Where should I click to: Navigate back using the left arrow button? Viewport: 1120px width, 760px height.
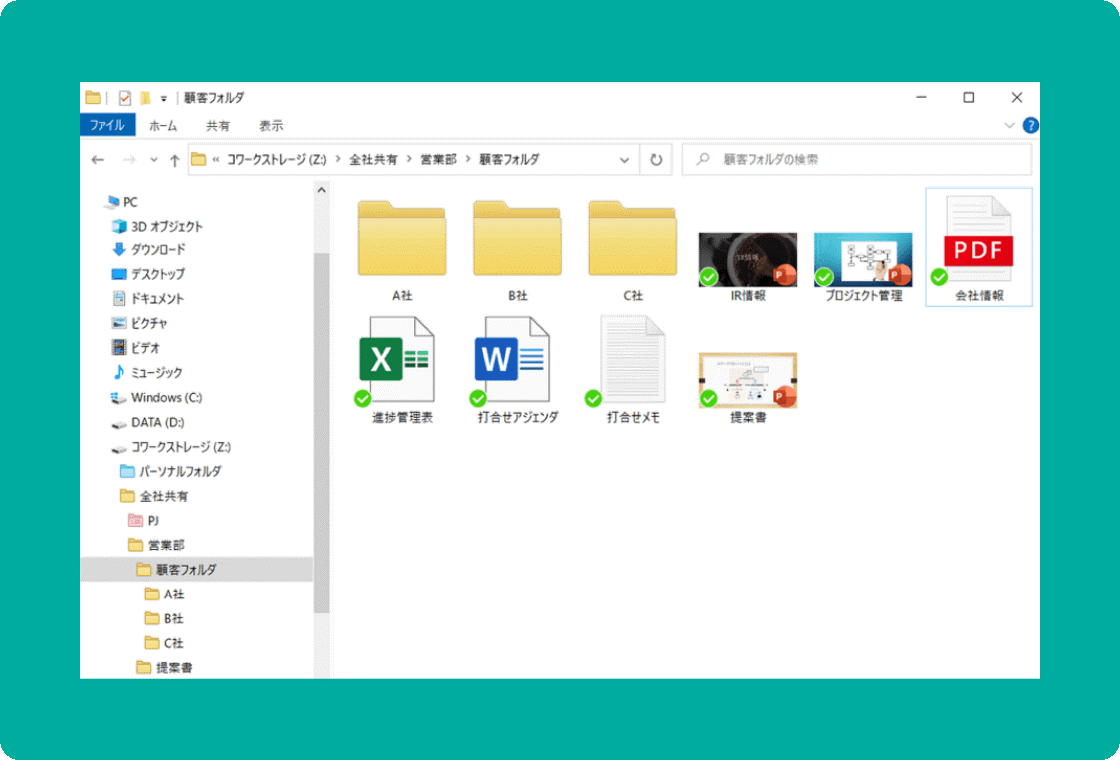click(x=96, y=159)
